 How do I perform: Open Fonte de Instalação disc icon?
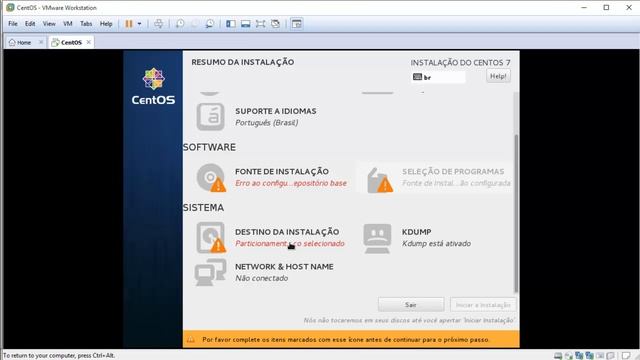211,177
